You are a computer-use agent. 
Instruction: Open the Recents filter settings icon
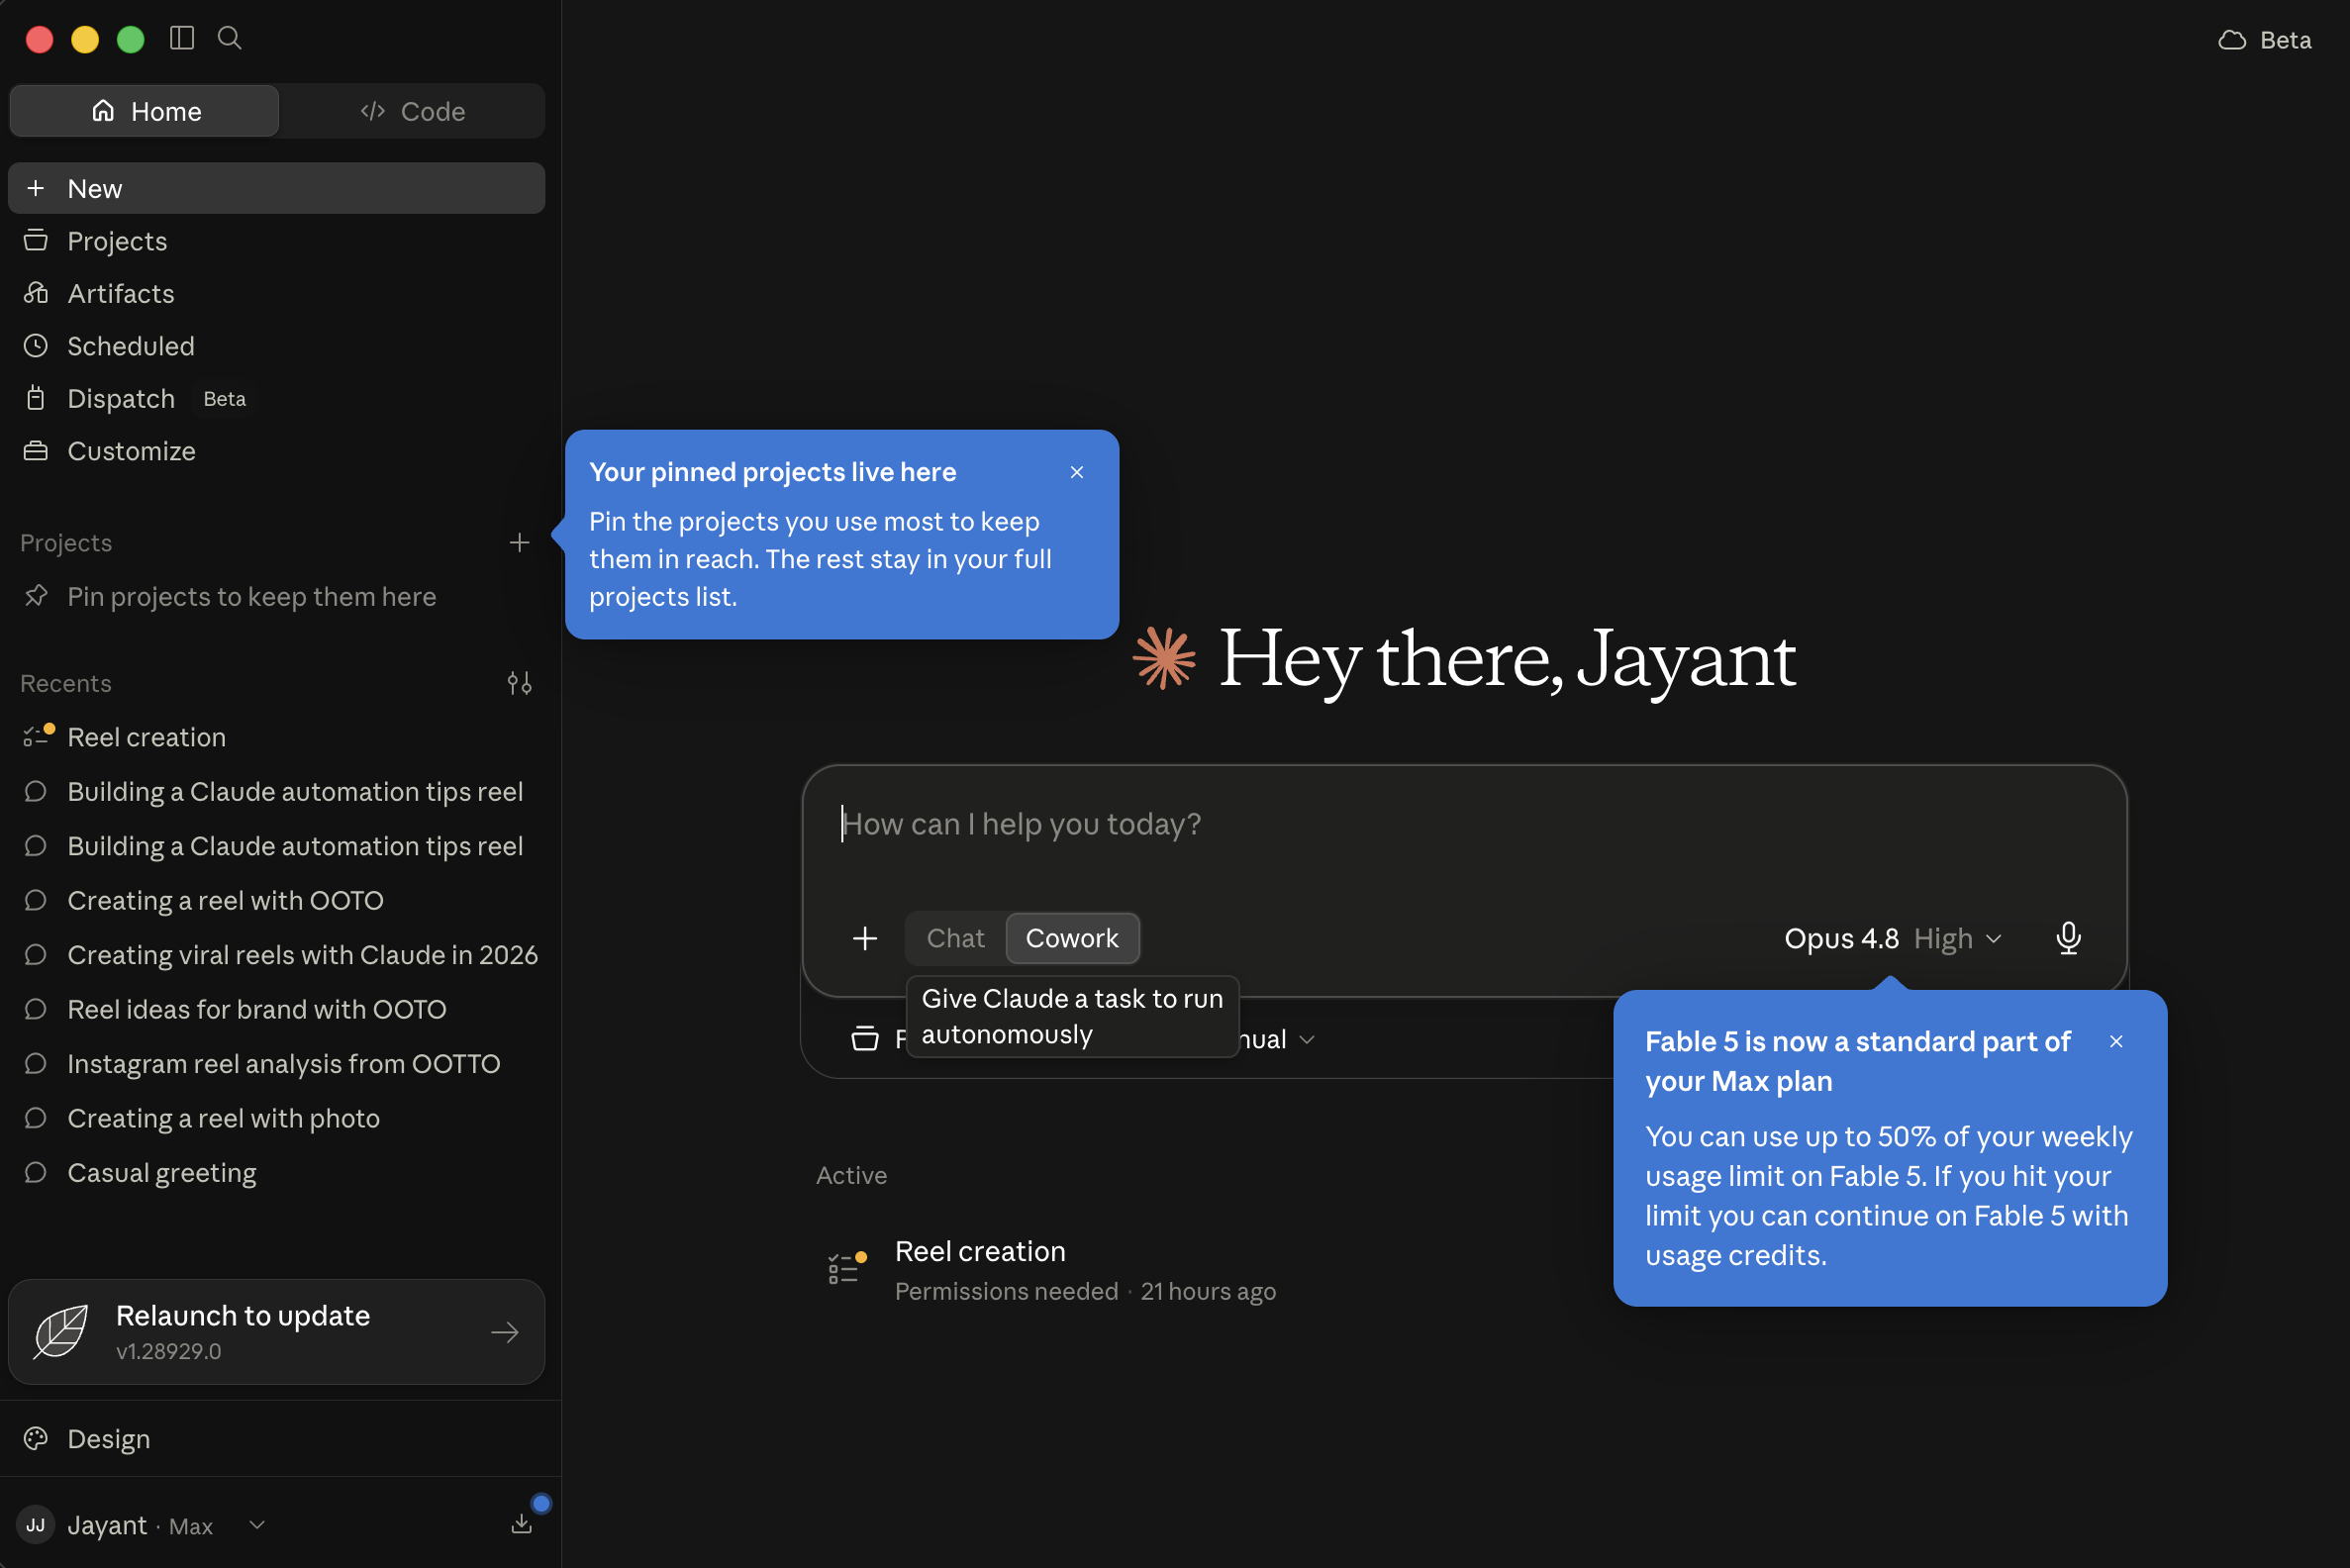[519, 684]
